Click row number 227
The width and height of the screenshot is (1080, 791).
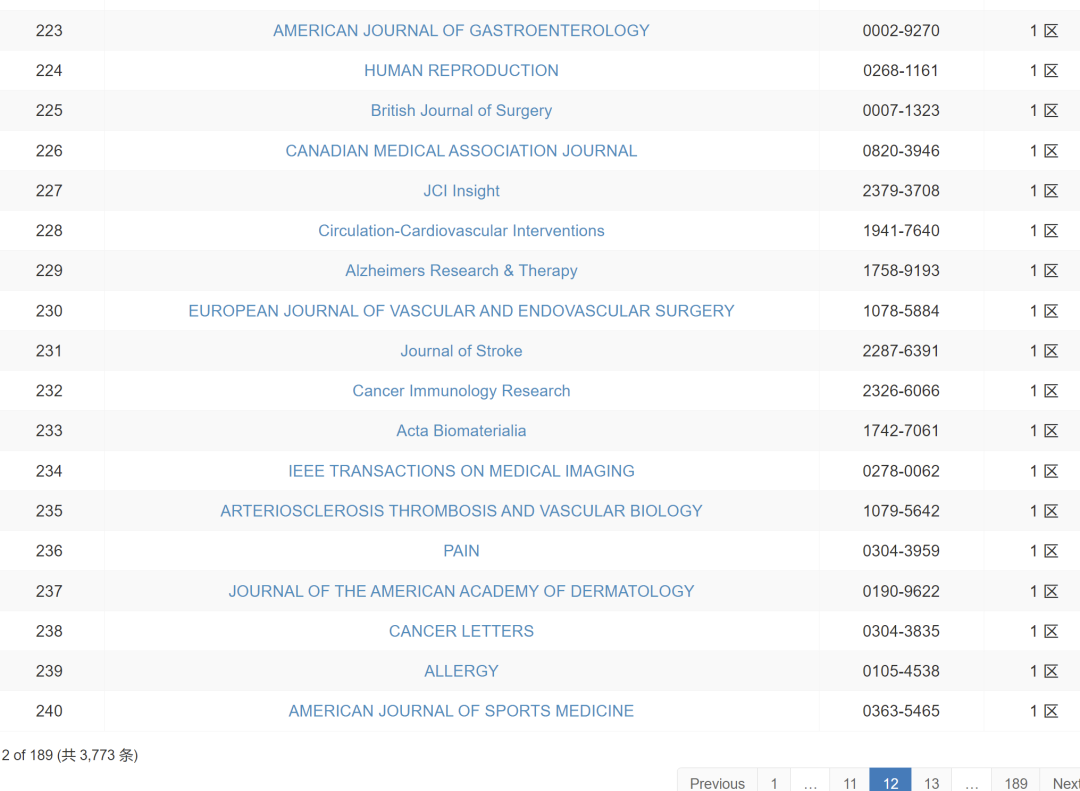click(49, 190)
